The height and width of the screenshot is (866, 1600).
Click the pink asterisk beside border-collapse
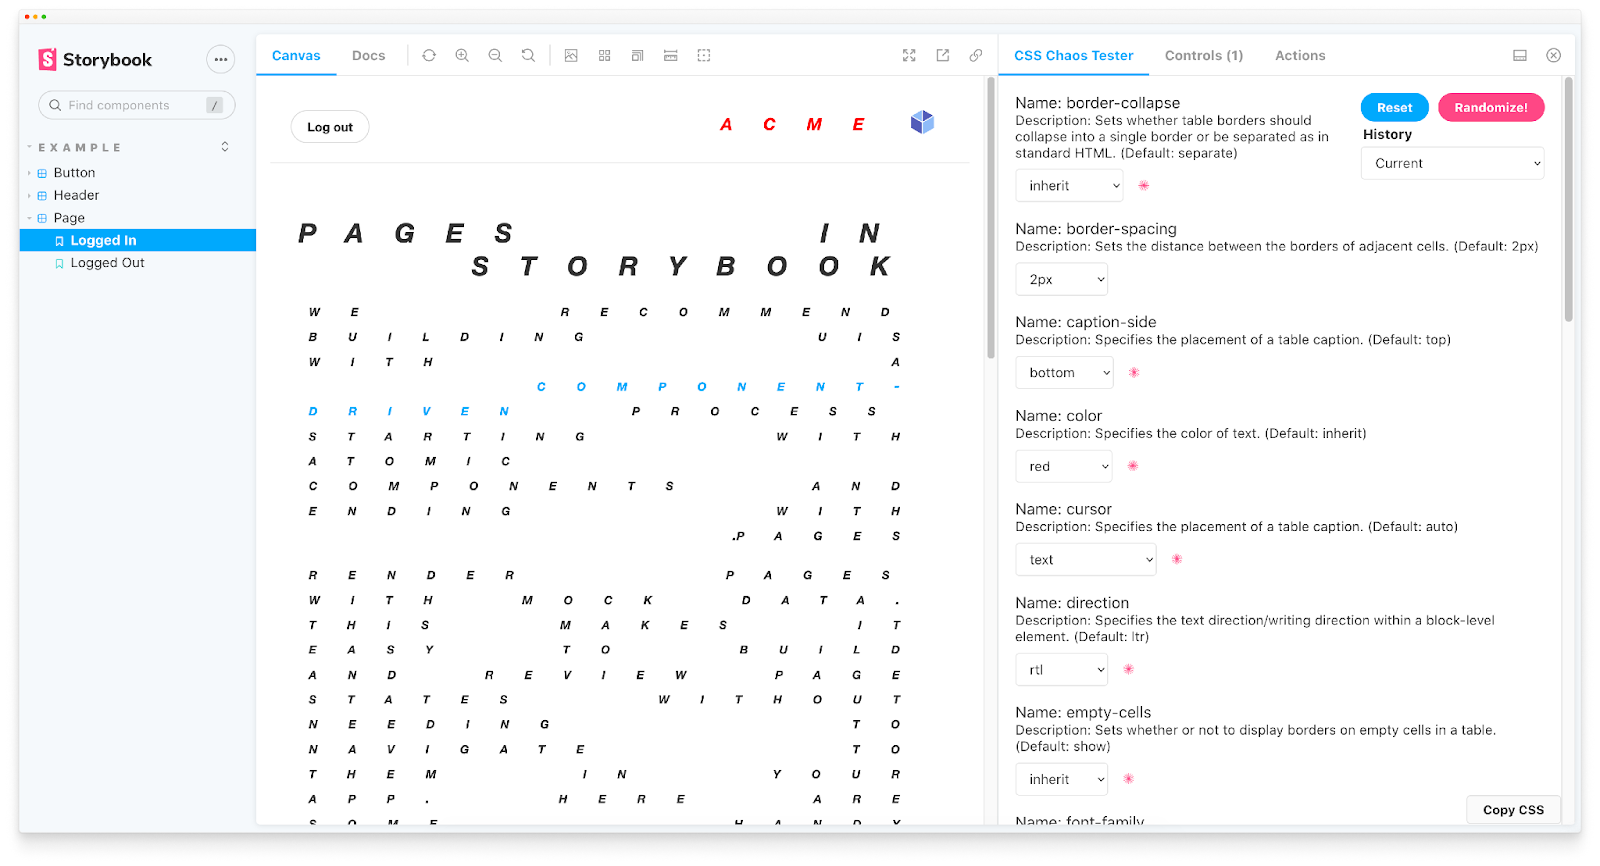(1144, 186)
